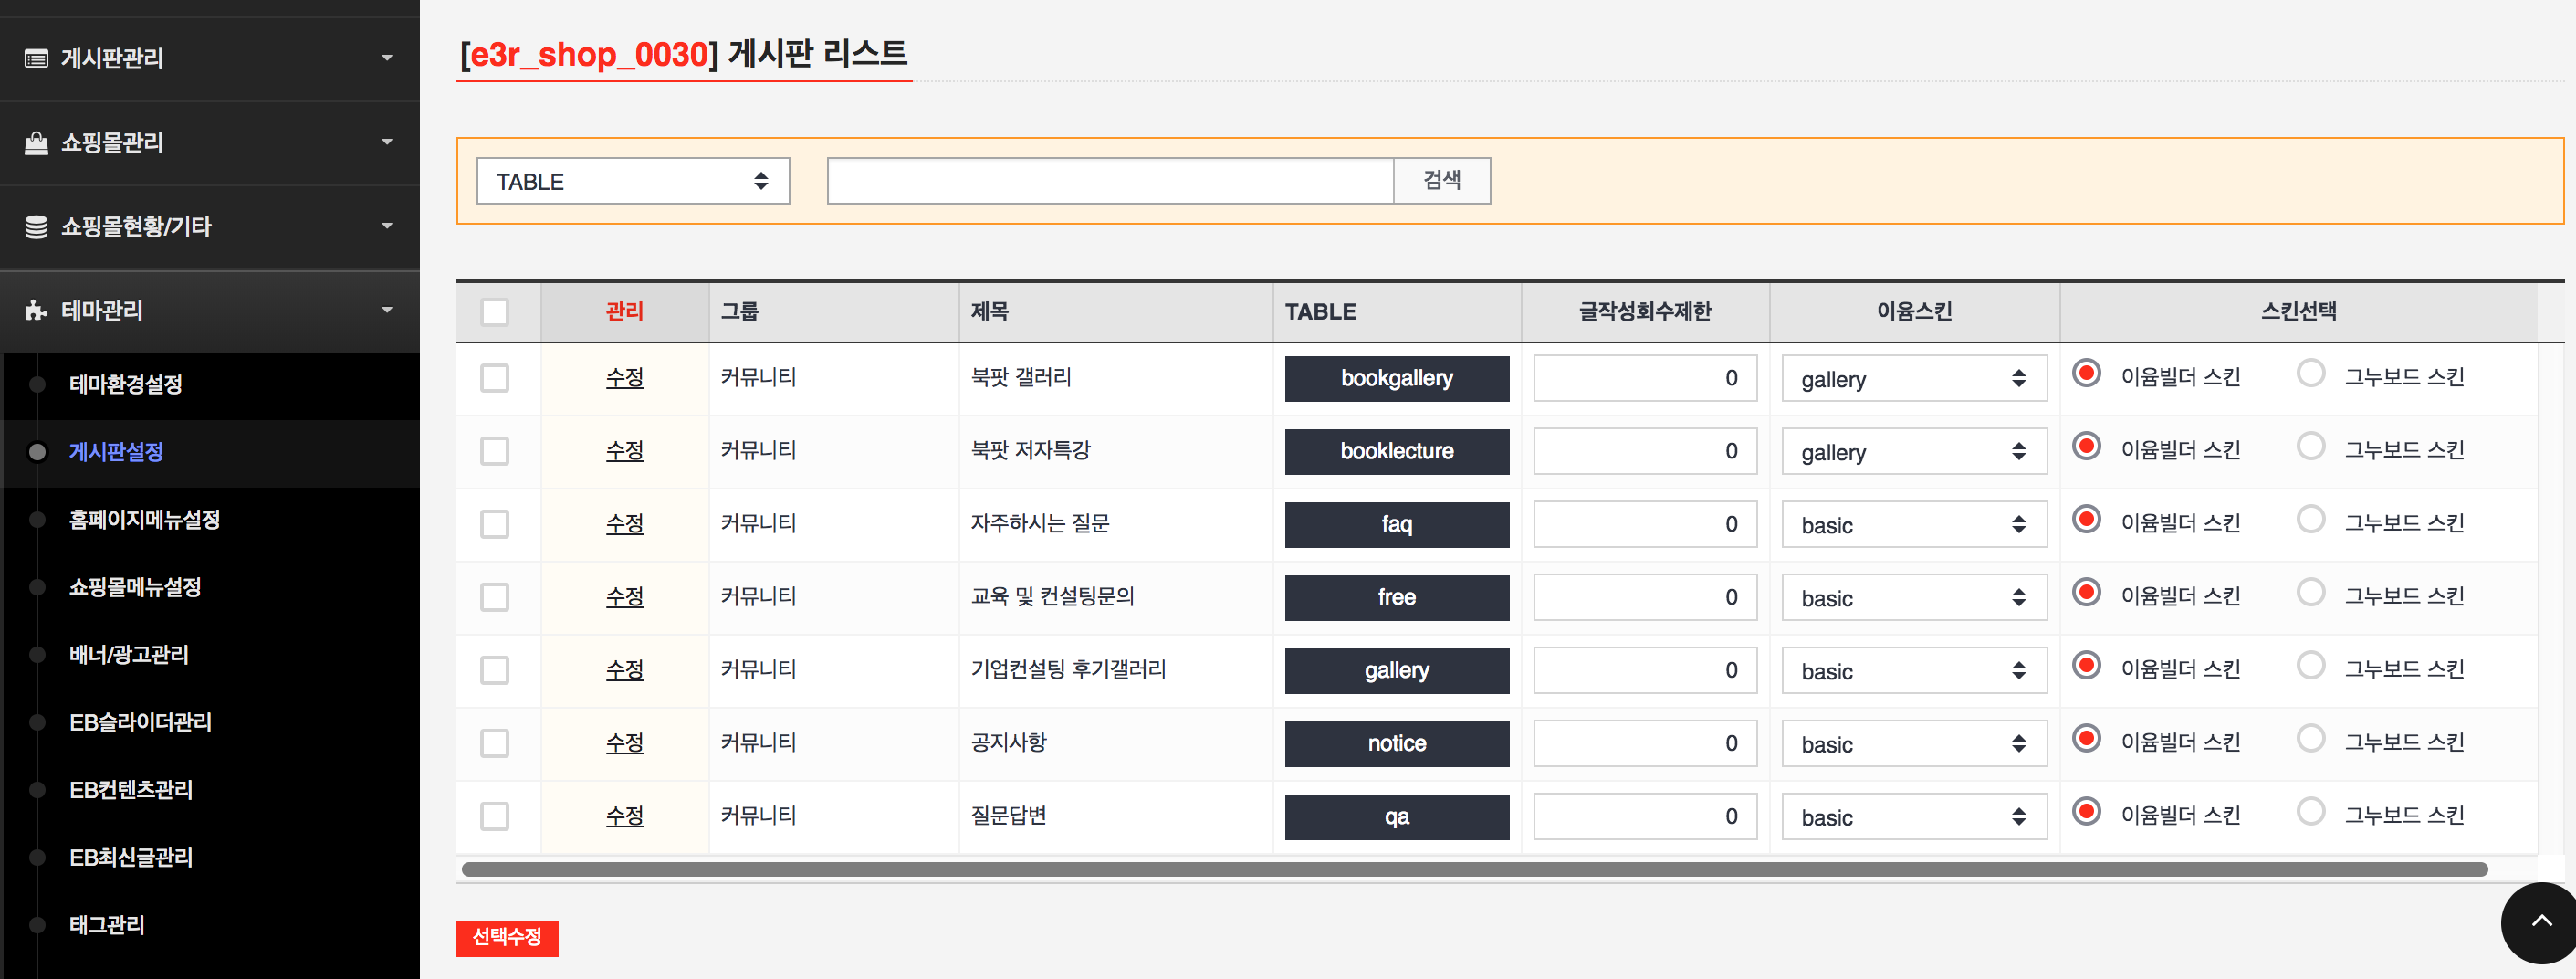
Task: Open skin dropdown for 북팟 갤러리 row
Action: coord(1914,379)
